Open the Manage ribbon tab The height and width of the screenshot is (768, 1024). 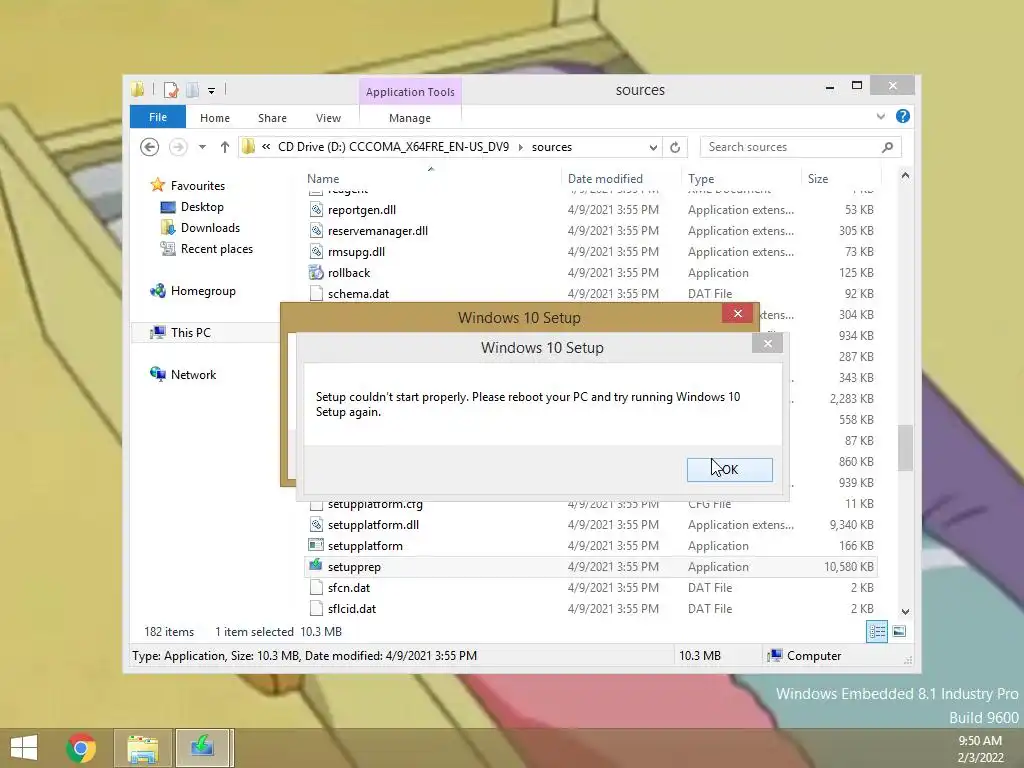(410, 118)
